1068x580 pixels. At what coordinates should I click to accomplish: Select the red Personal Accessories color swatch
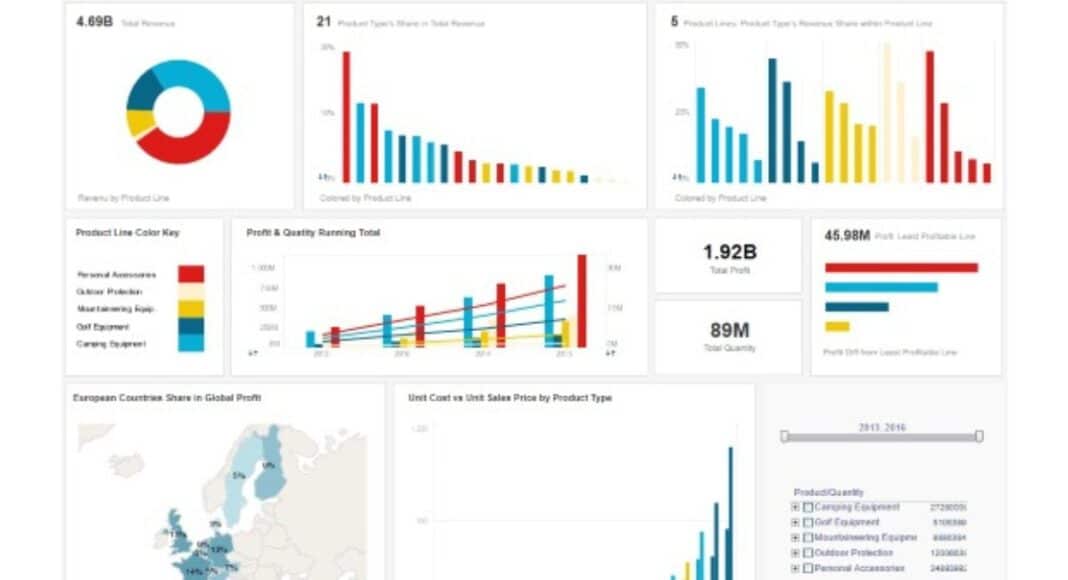pos(190,273)
